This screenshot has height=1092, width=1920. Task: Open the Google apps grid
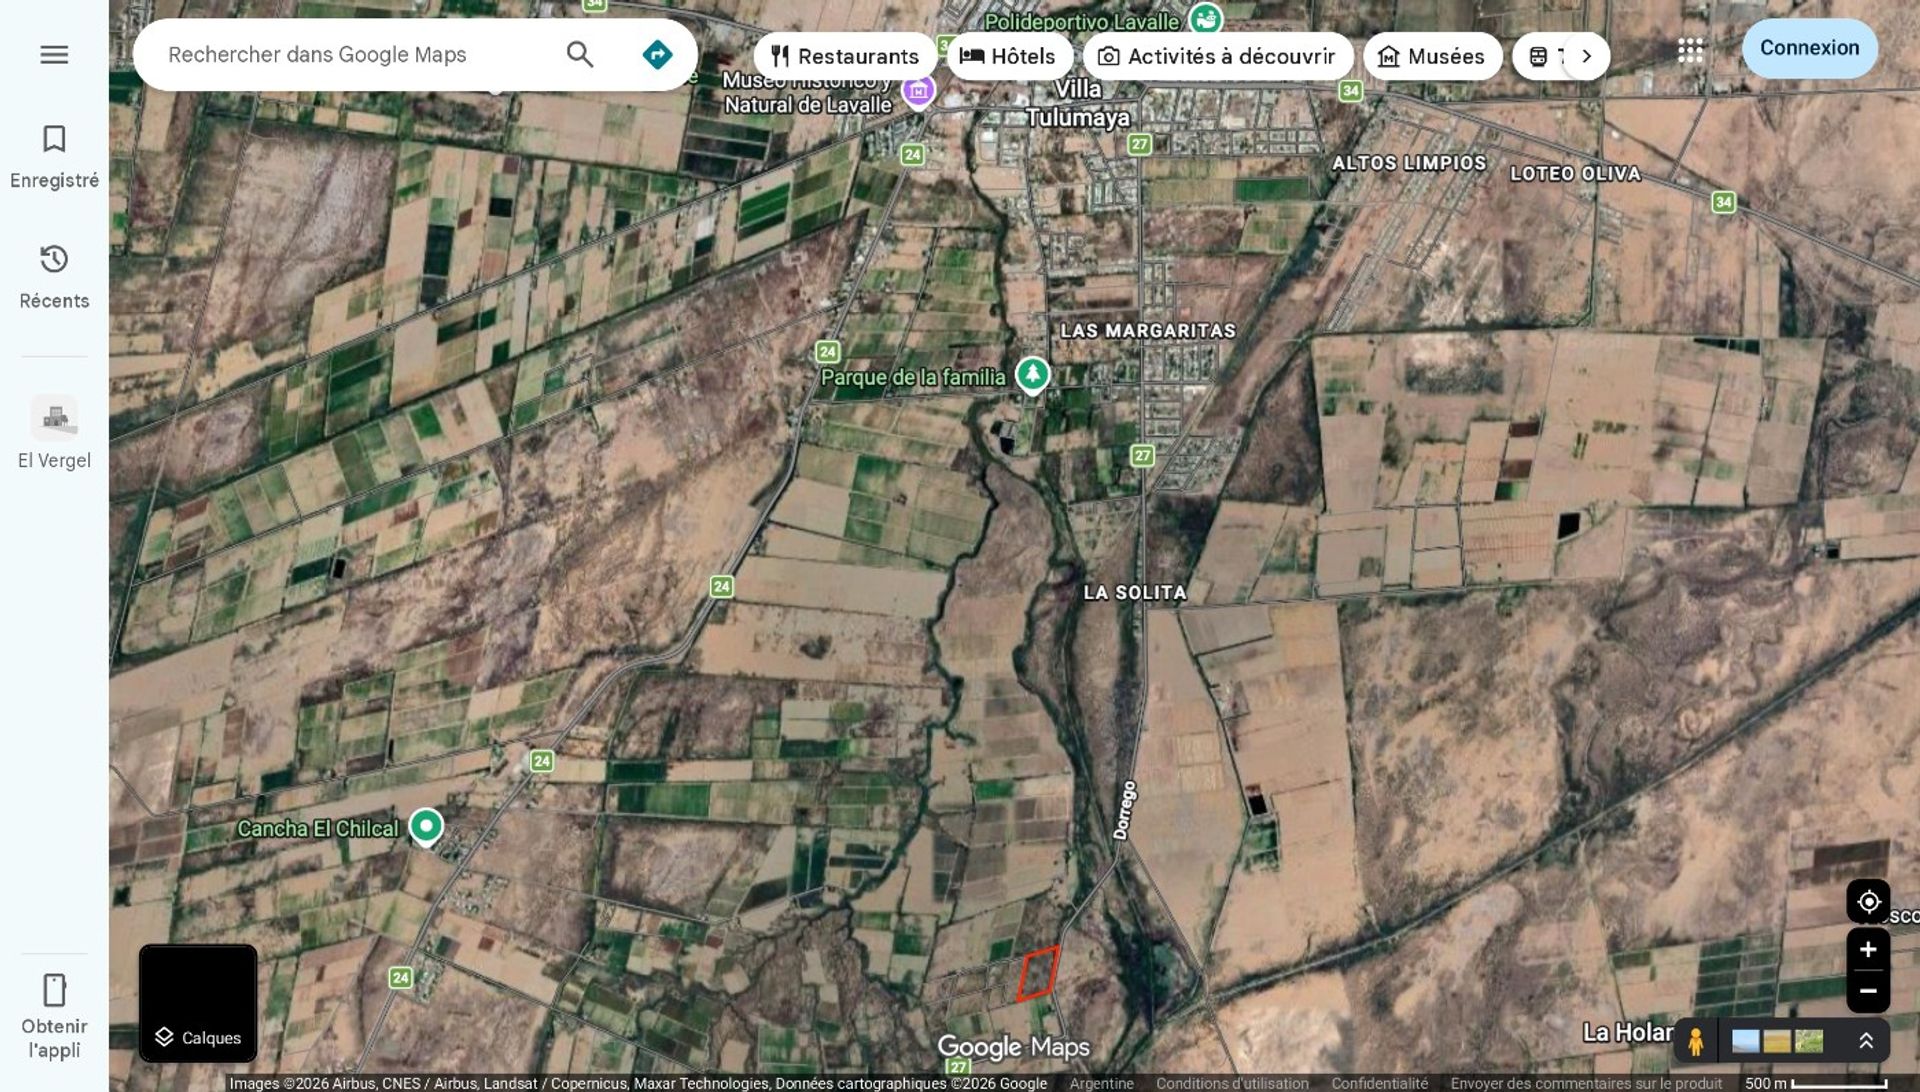[x=1690, y=50]
